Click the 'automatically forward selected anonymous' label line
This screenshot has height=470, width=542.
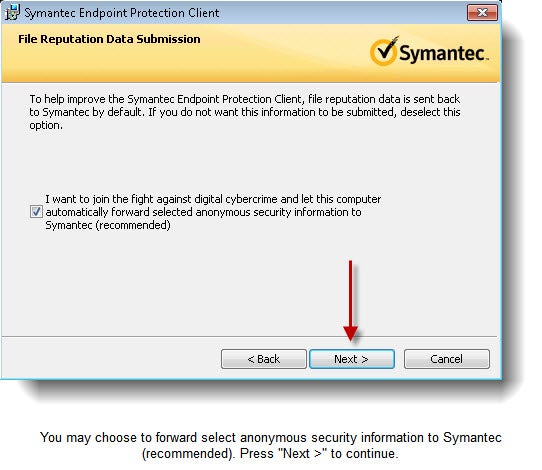tap(203, 212)
